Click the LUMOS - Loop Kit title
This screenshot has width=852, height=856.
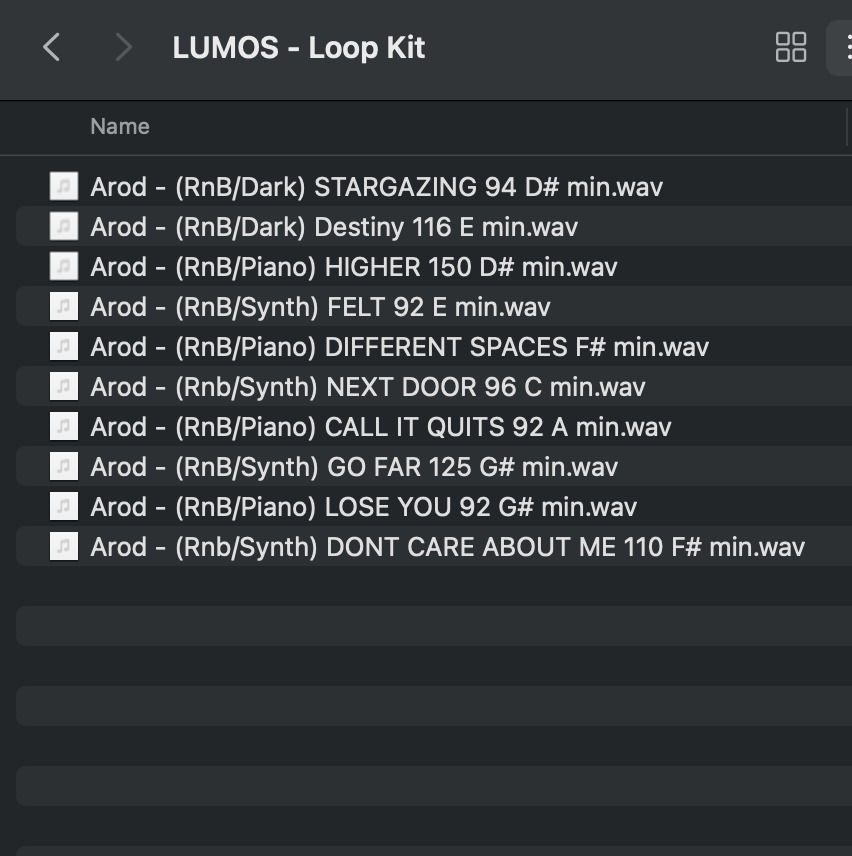coord(297,47)
